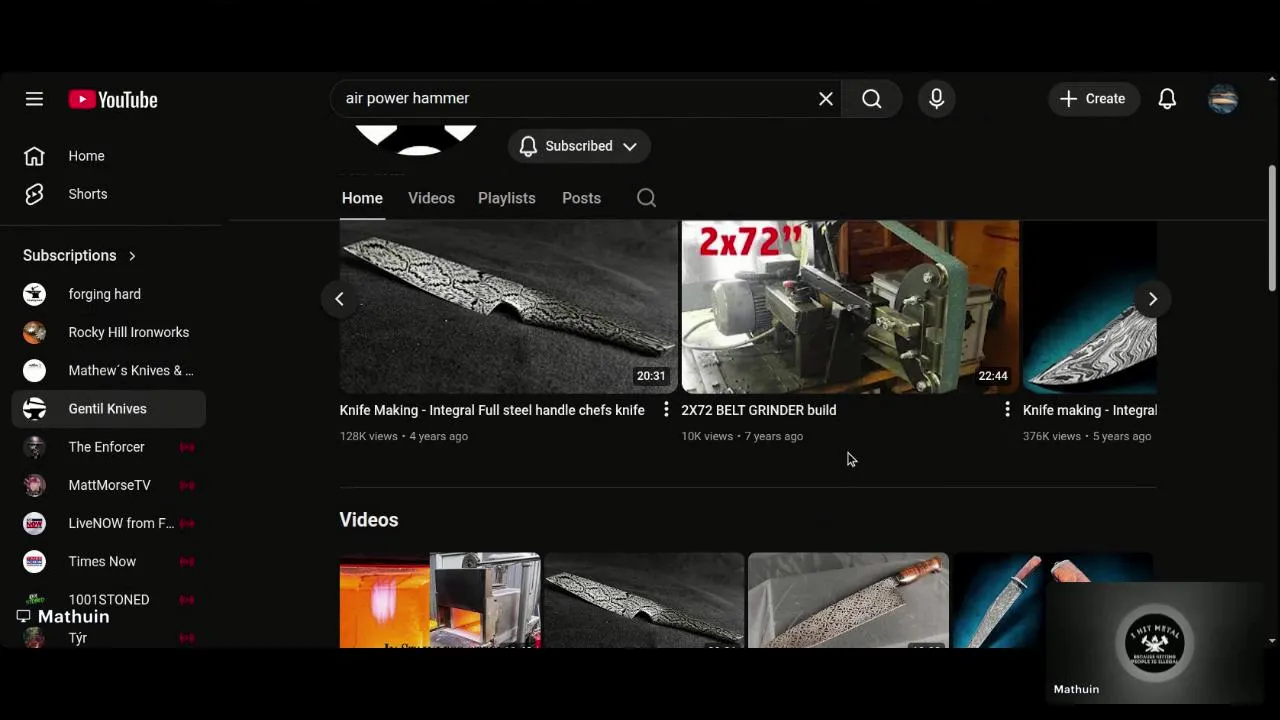Open options for Belt Grinder video
This screenshot has width=1280, height=720.
pyautogui.click(x=1007, y=409)
